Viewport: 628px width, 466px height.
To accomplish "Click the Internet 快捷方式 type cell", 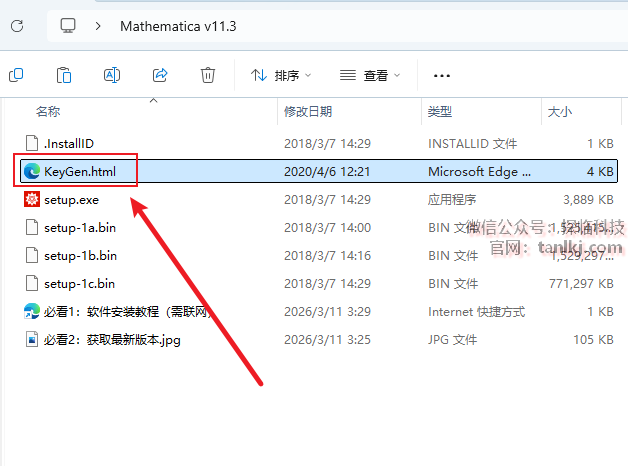I will click(477, 311).
